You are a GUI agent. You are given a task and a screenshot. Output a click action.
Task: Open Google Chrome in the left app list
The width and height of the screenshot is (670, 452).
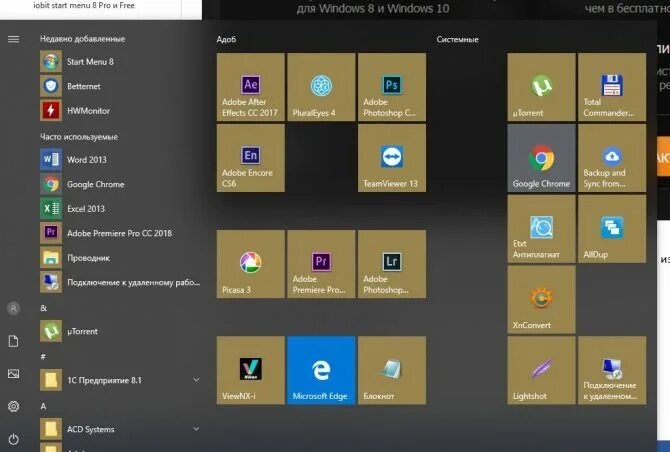(x=120, y=184)
